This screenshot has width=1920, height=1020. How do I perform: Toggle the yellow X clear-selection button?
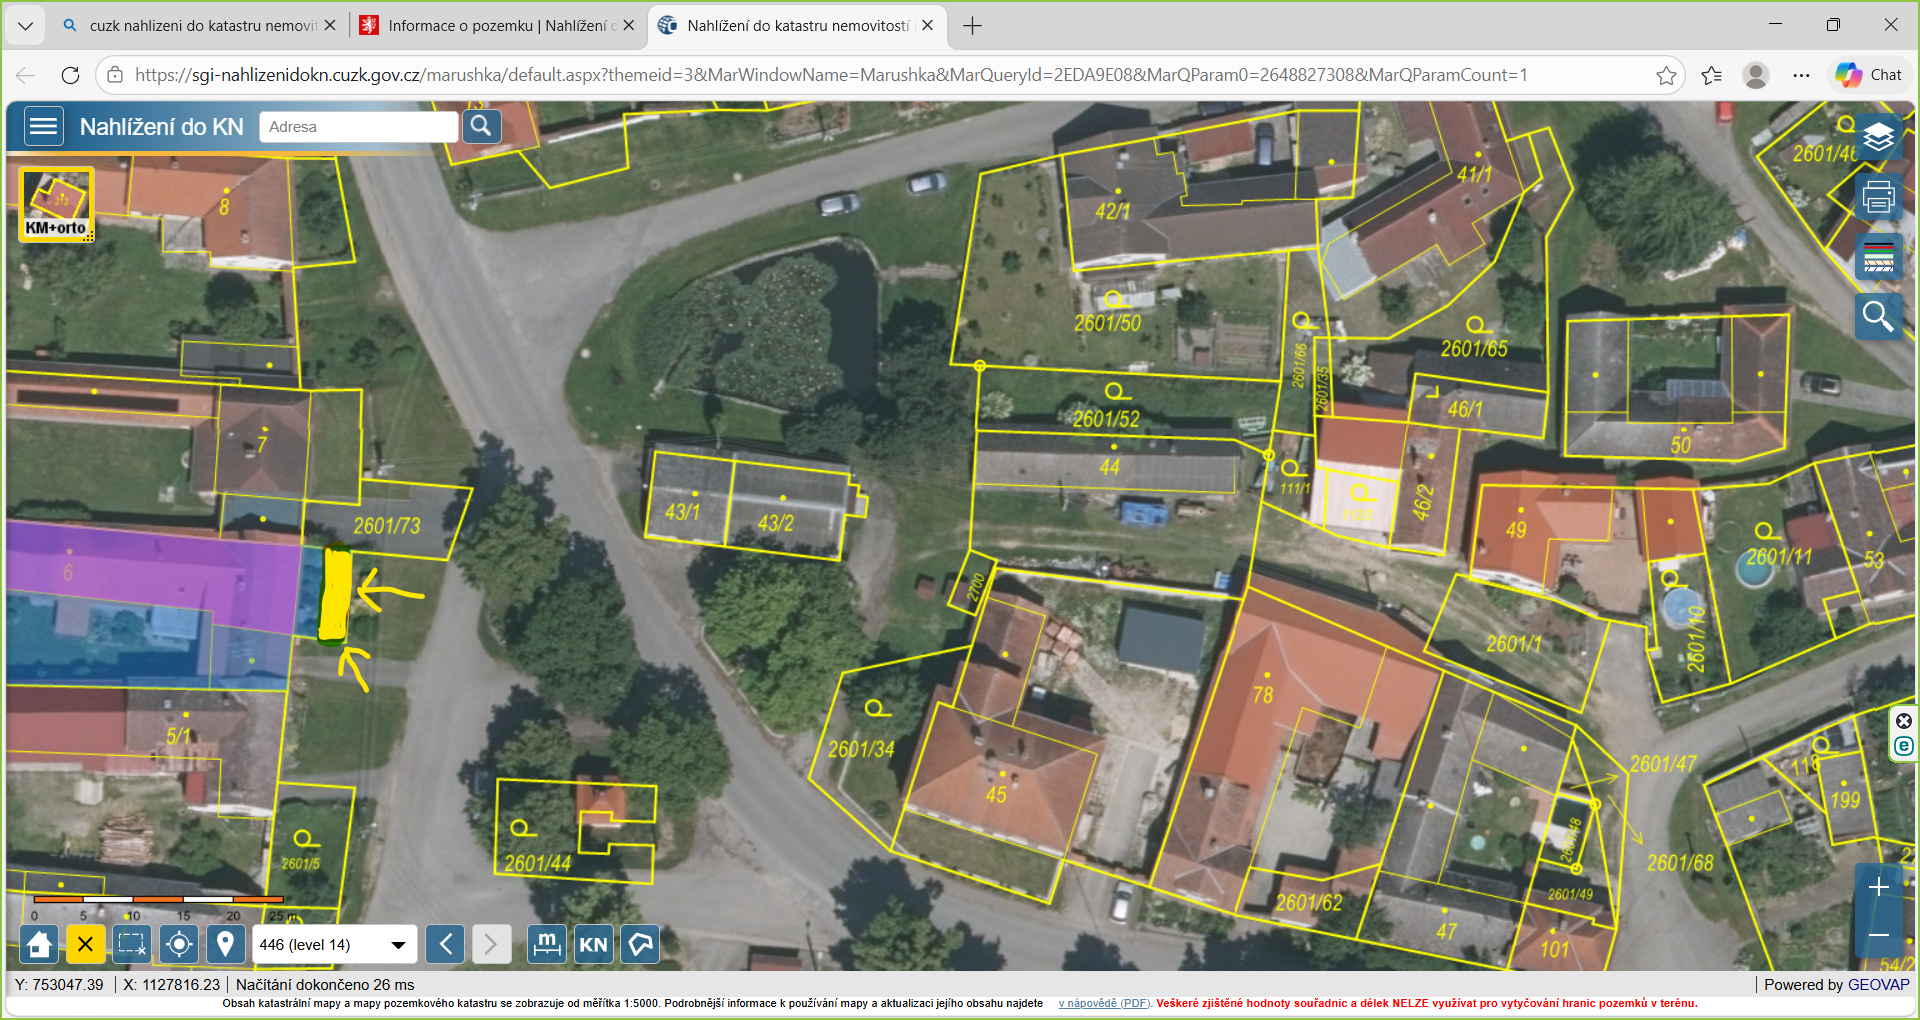click(x=86, y=944)
